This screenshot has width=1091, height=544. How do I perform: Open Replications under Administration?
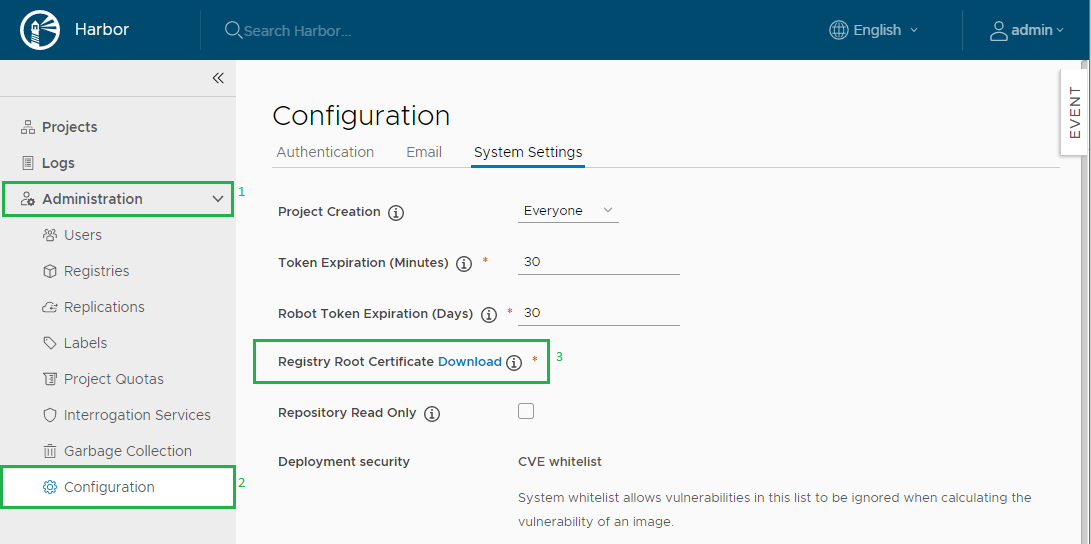point(104,307)
